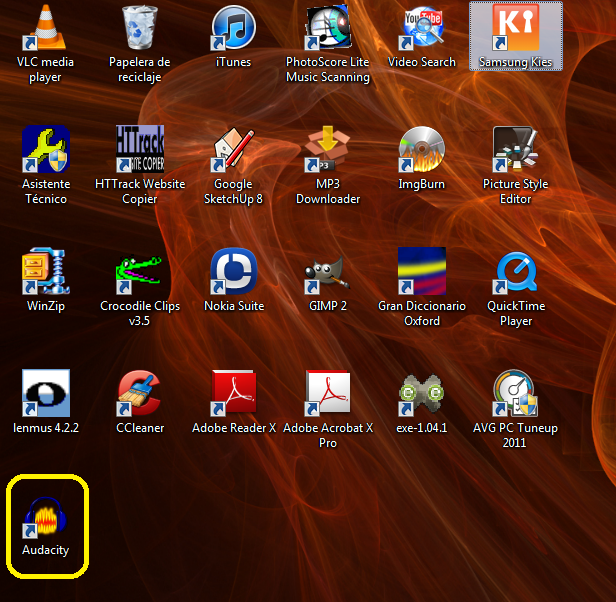Click the iTunes desktop shortcut

[x=234, y=28]
